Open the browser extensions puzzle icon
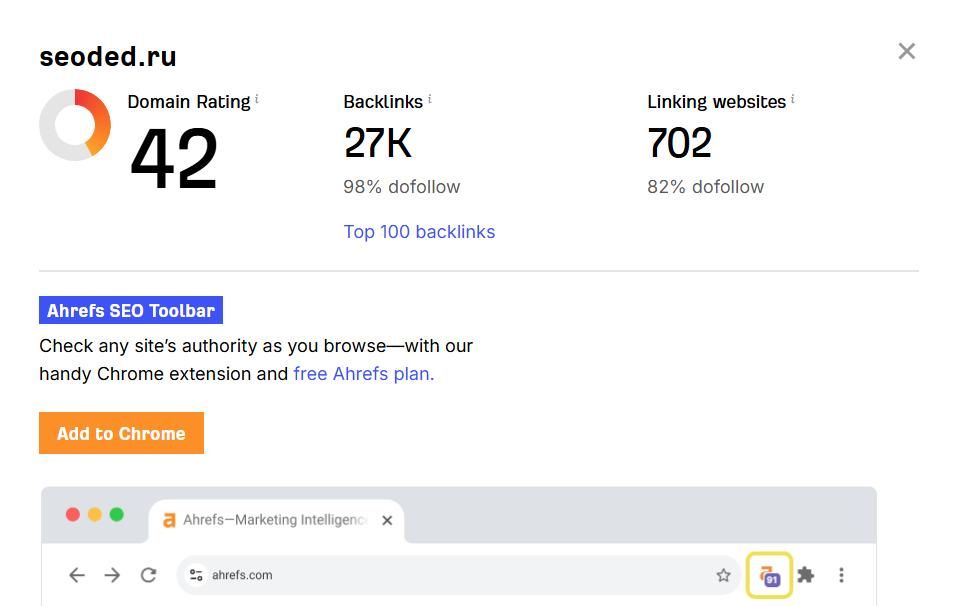 click(805, 575)
